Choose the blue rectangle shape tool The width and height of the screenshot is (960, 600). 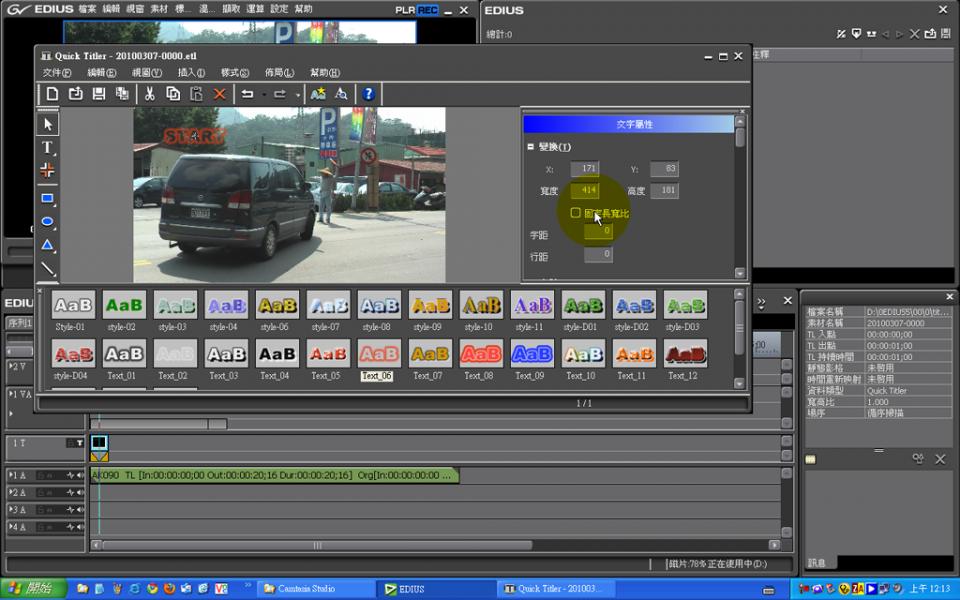pos(47,198)
